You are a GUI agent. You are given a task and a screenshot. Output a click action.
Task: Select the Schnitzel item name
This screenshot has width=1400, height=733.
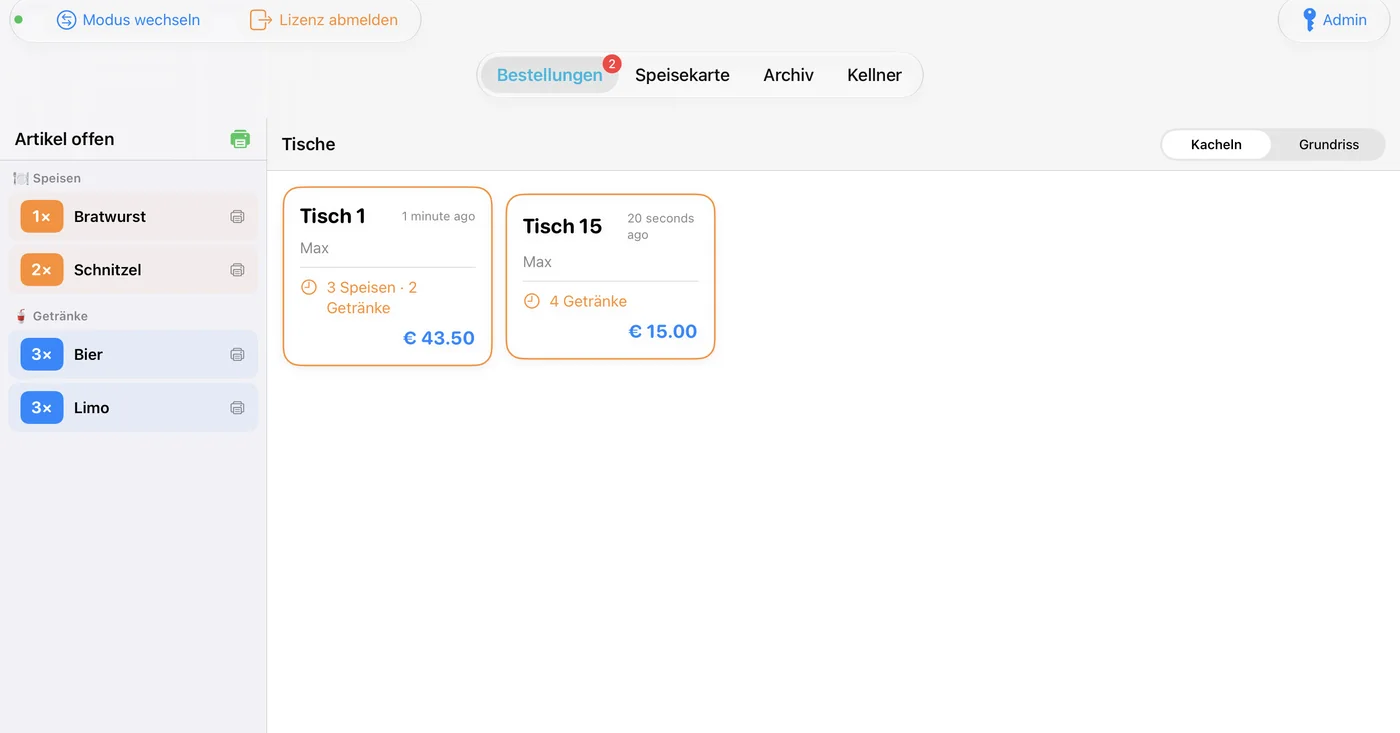[107, 270]
